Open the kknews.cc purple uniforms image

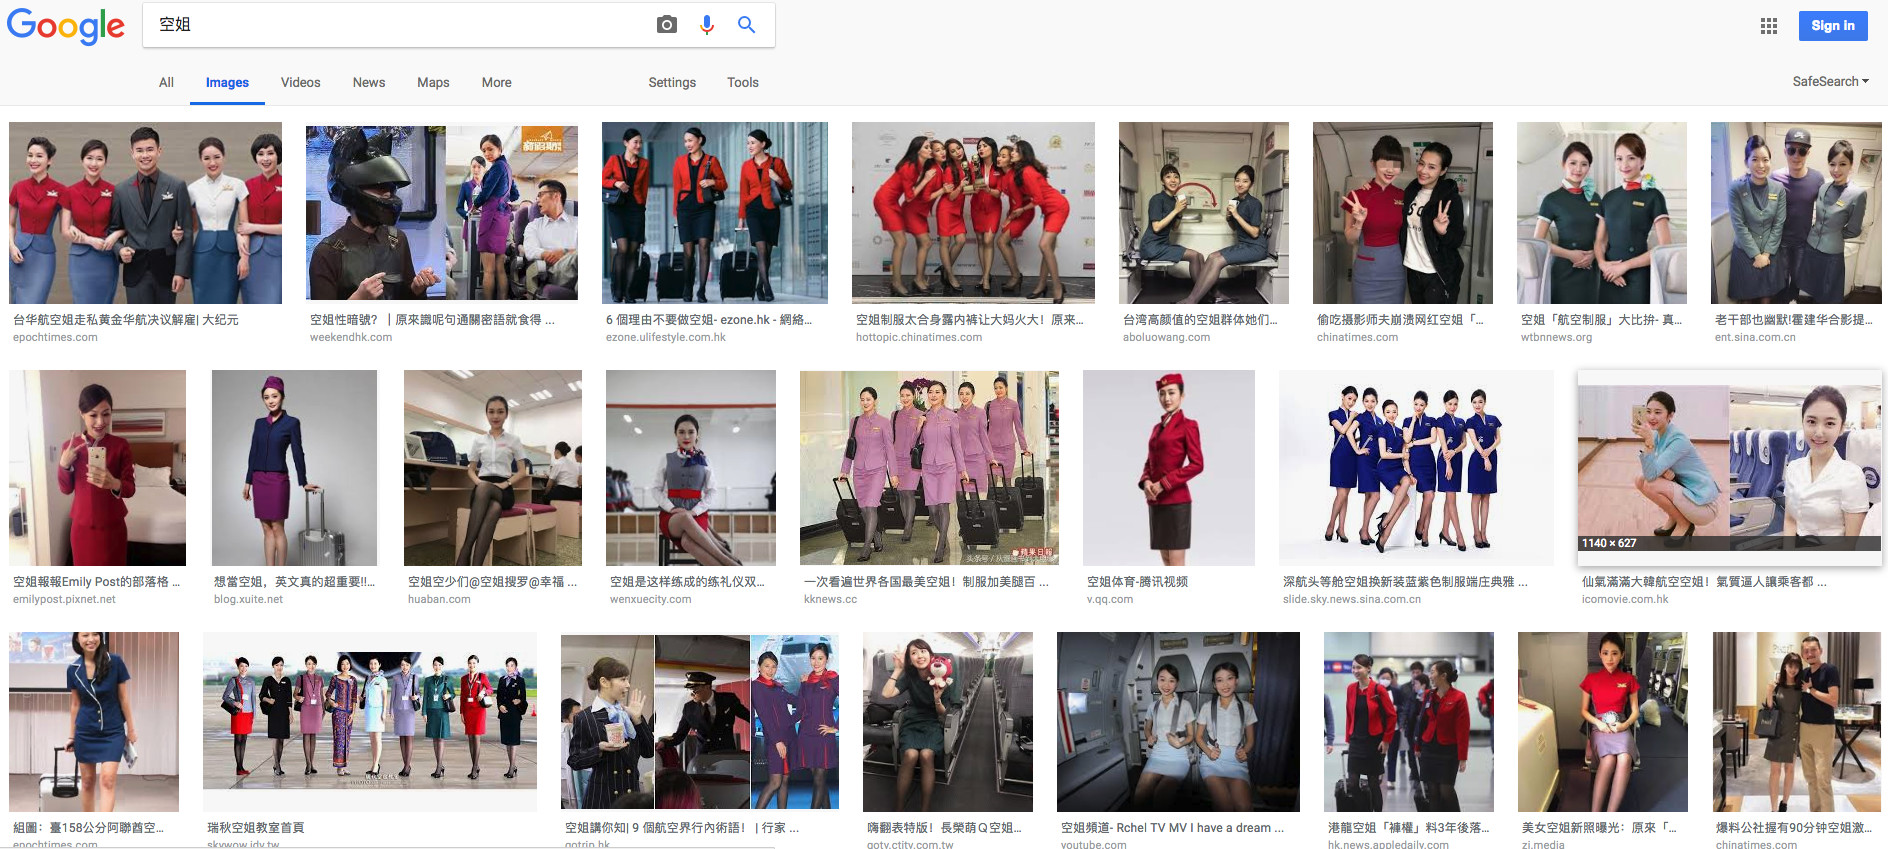point(929,467)
